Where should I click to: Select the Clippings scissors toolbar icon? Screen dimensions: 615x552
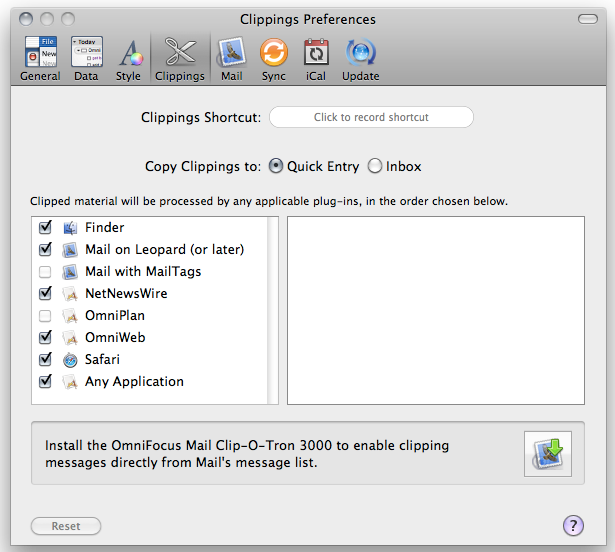(x=180, y=51)
